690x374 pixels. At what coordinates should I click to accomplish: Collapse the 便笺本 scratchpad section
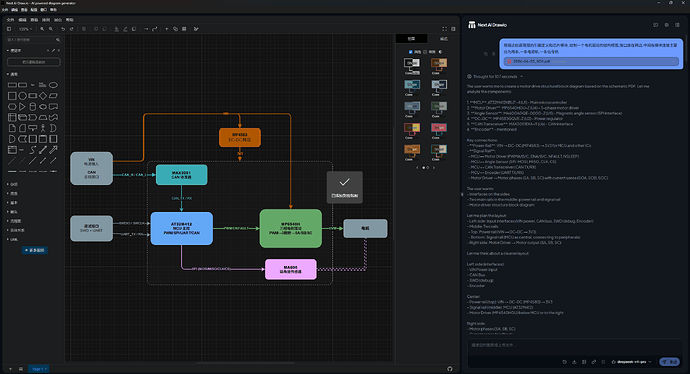14,51
